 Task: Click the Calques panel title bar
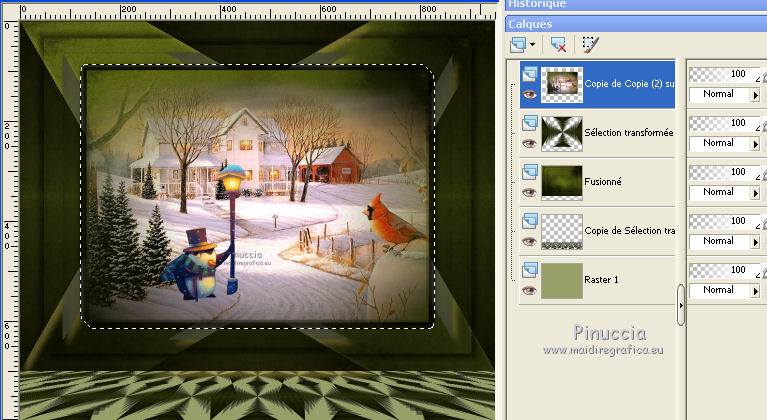click(636, 23)
